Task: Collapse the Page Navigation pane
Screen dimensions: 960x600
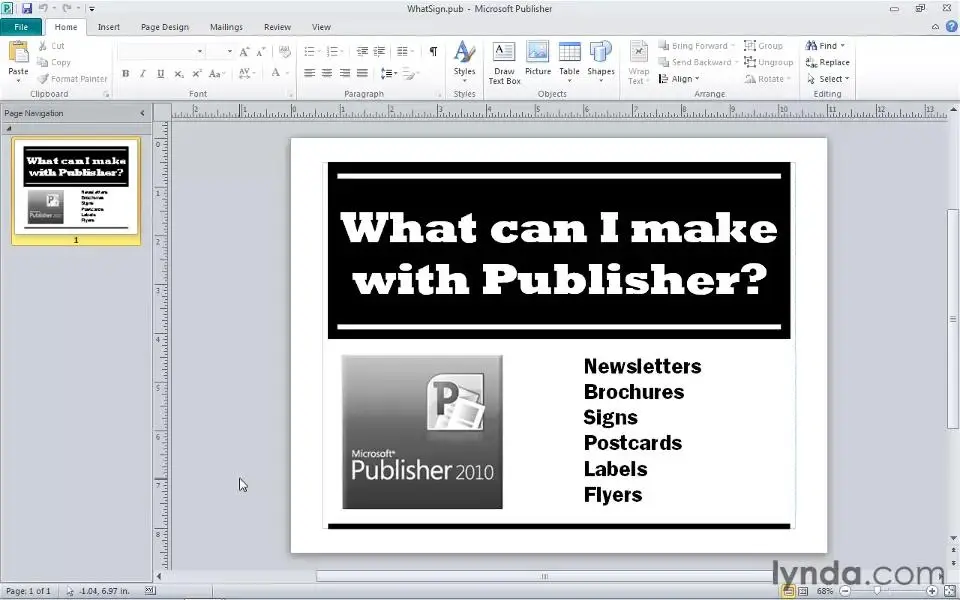Action: tap(142, 113)
